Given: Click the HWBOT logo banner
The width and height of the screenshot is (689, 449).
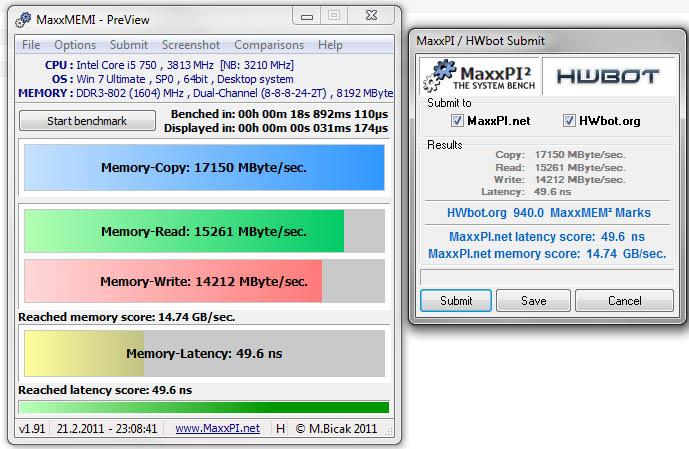Looking at the screenshot, I should (608, 76).
